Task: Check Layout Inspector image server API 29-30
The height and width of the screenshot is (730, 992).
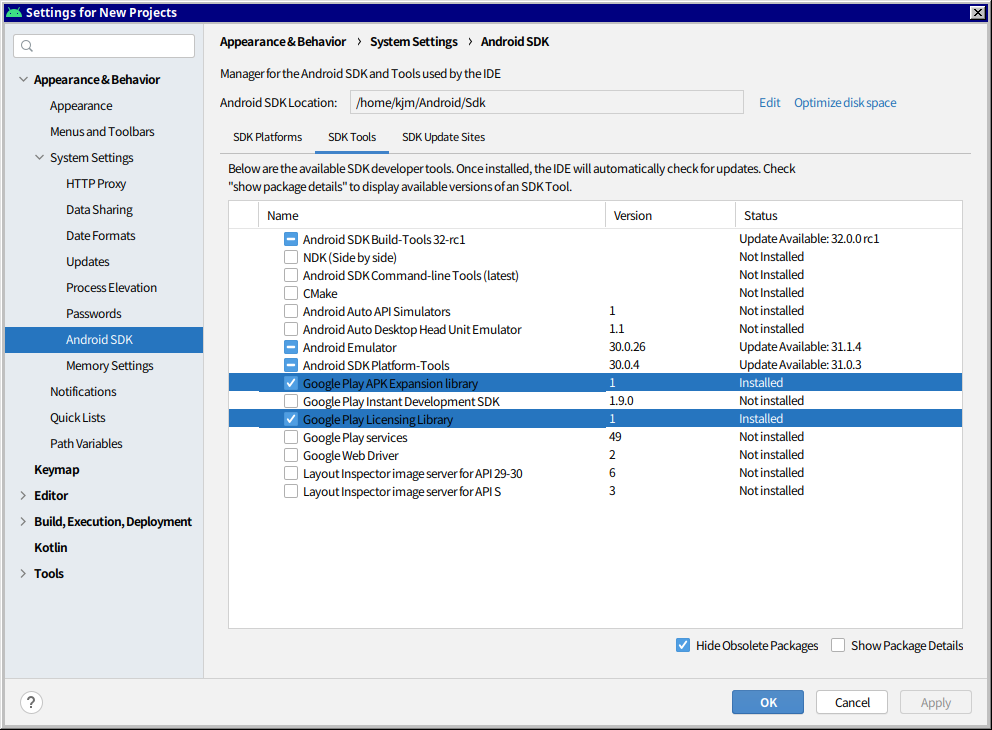Action: tap(291, 473)
